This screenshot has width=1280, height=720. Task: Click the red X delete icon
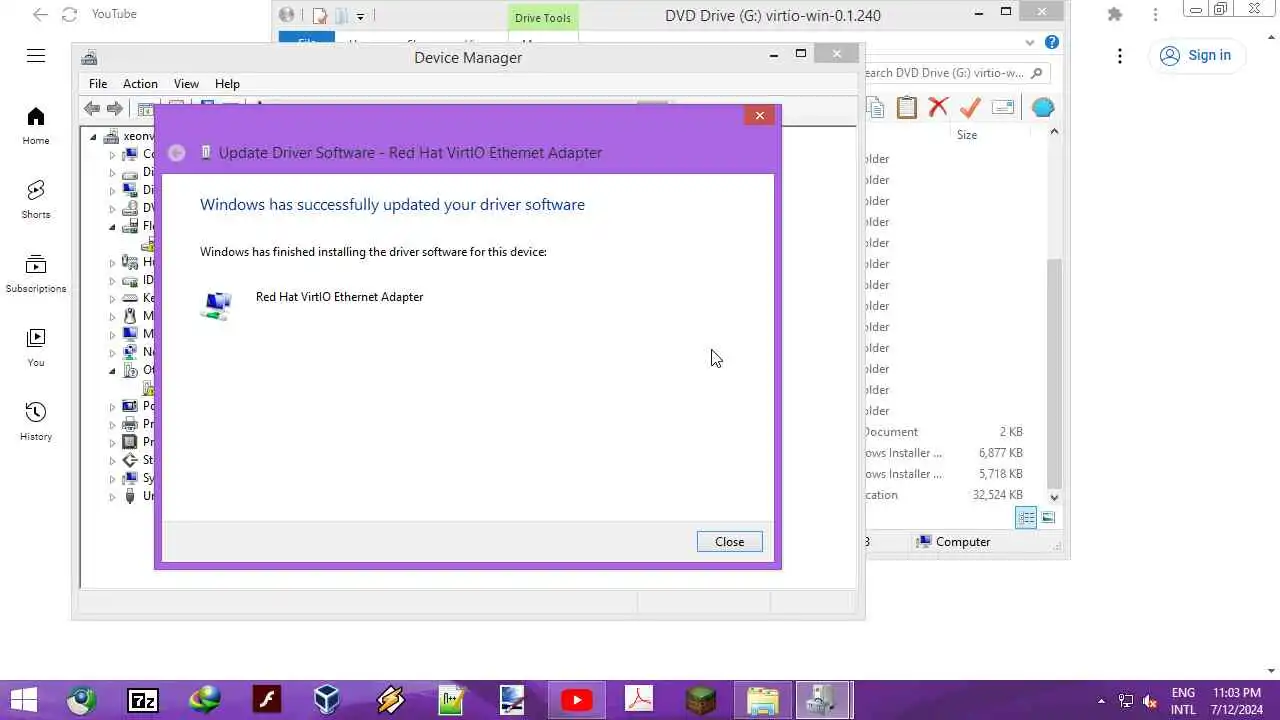[938, 108]
